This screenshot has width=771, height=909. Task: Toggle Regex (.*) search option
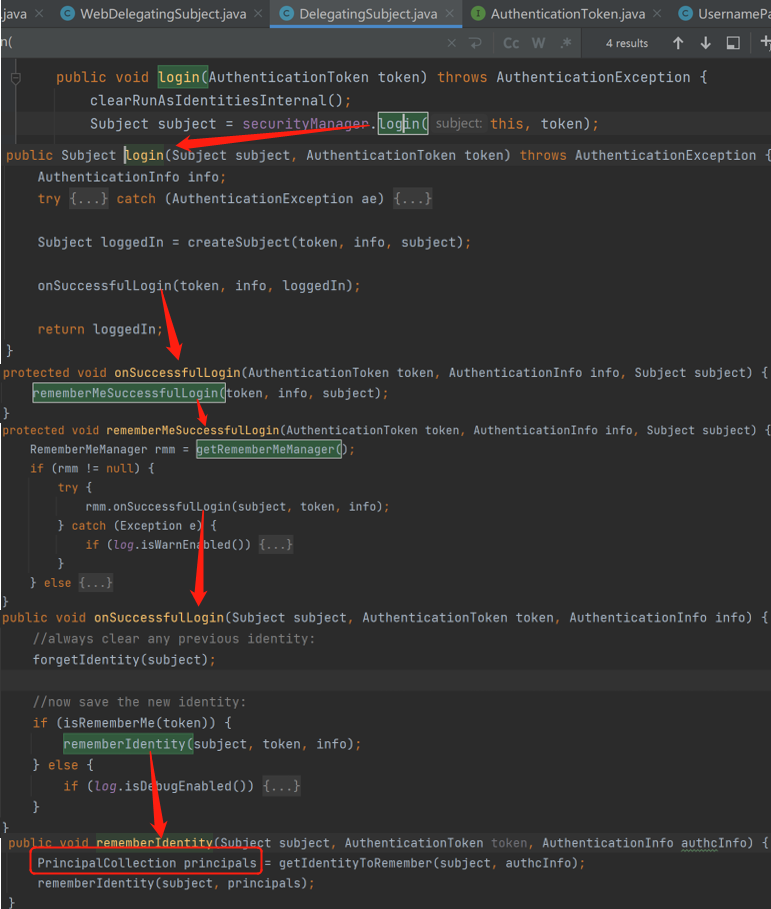click(566, 43)
